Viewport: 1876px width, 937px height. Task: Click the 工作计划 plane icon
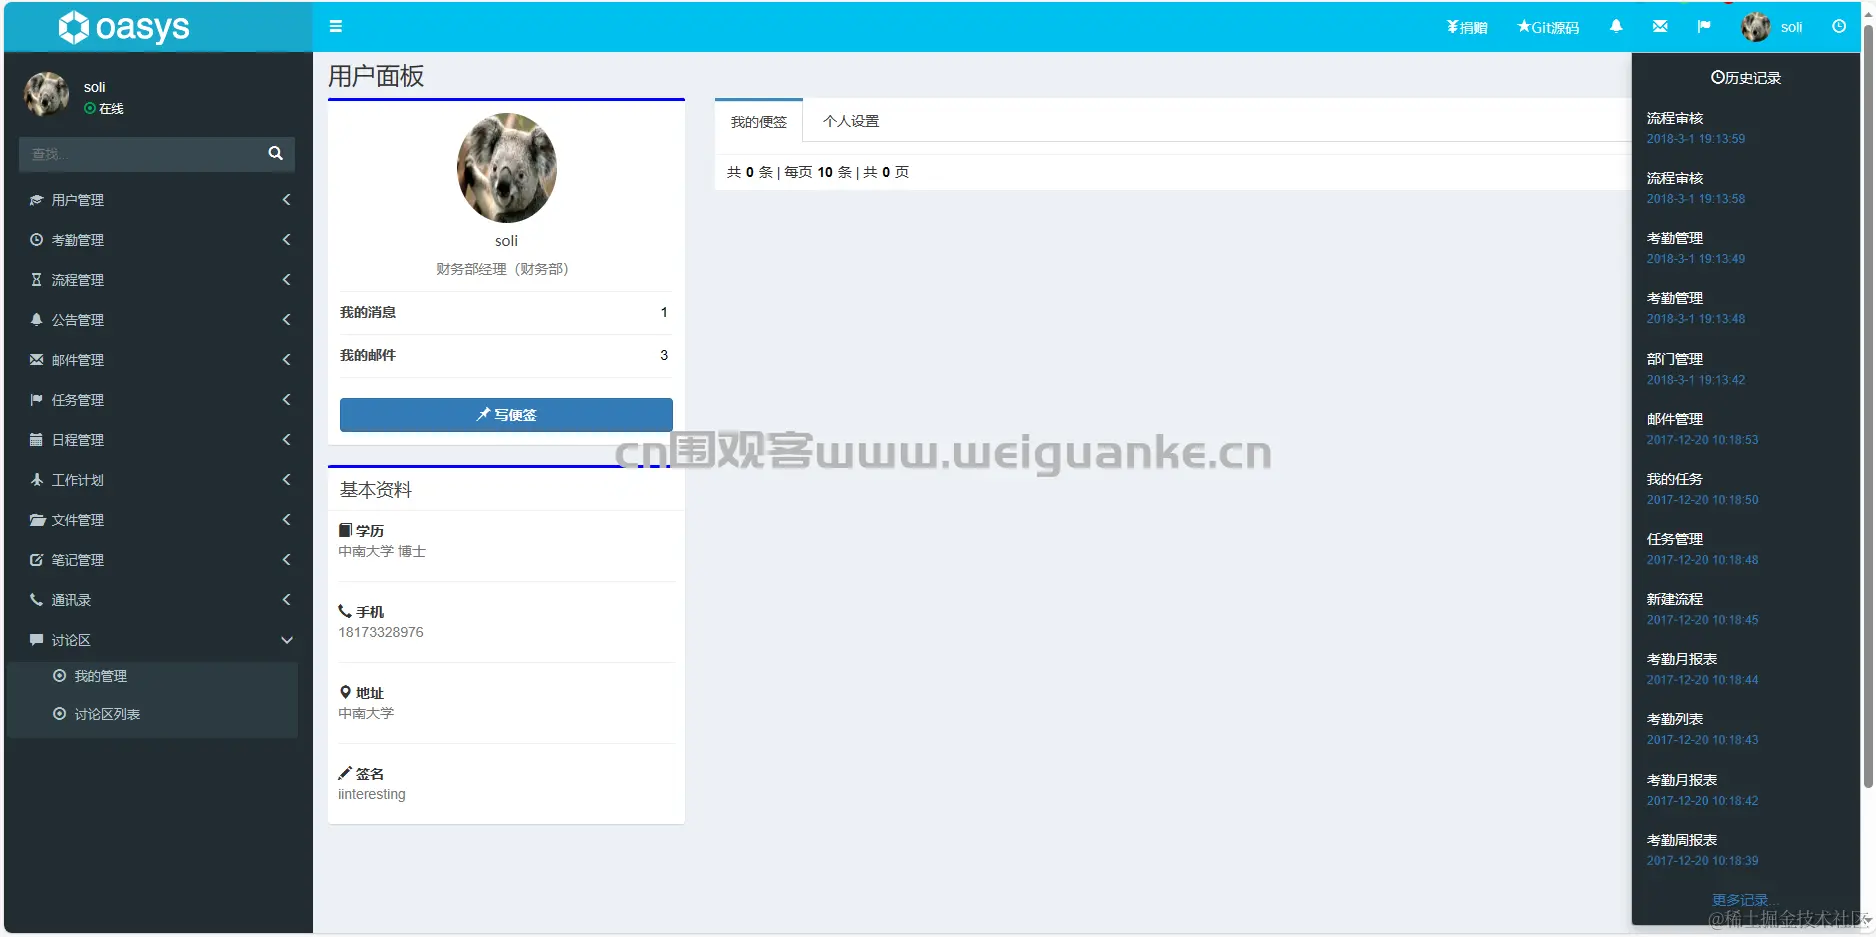(36, 480)
